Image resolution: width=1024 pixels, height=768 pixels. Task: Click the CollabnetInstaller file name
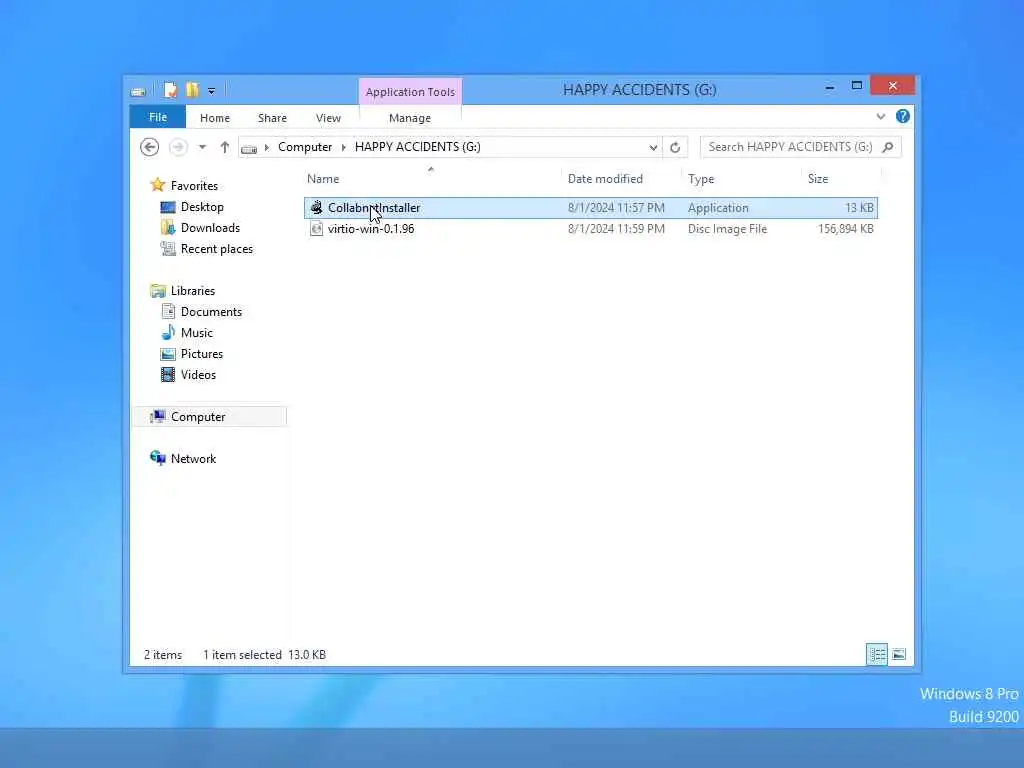[374, 208]
